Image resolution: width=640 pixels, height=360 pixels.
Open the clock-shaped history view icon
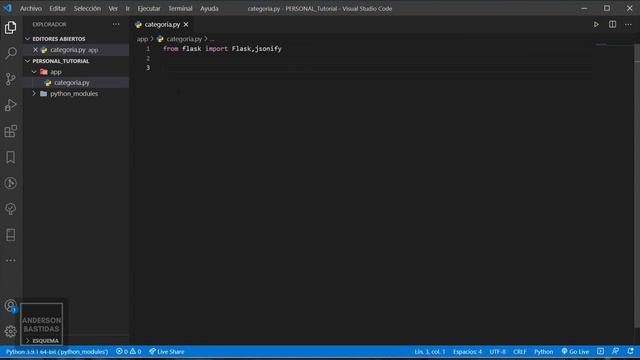pyautogui.click(x=11, y=183)
